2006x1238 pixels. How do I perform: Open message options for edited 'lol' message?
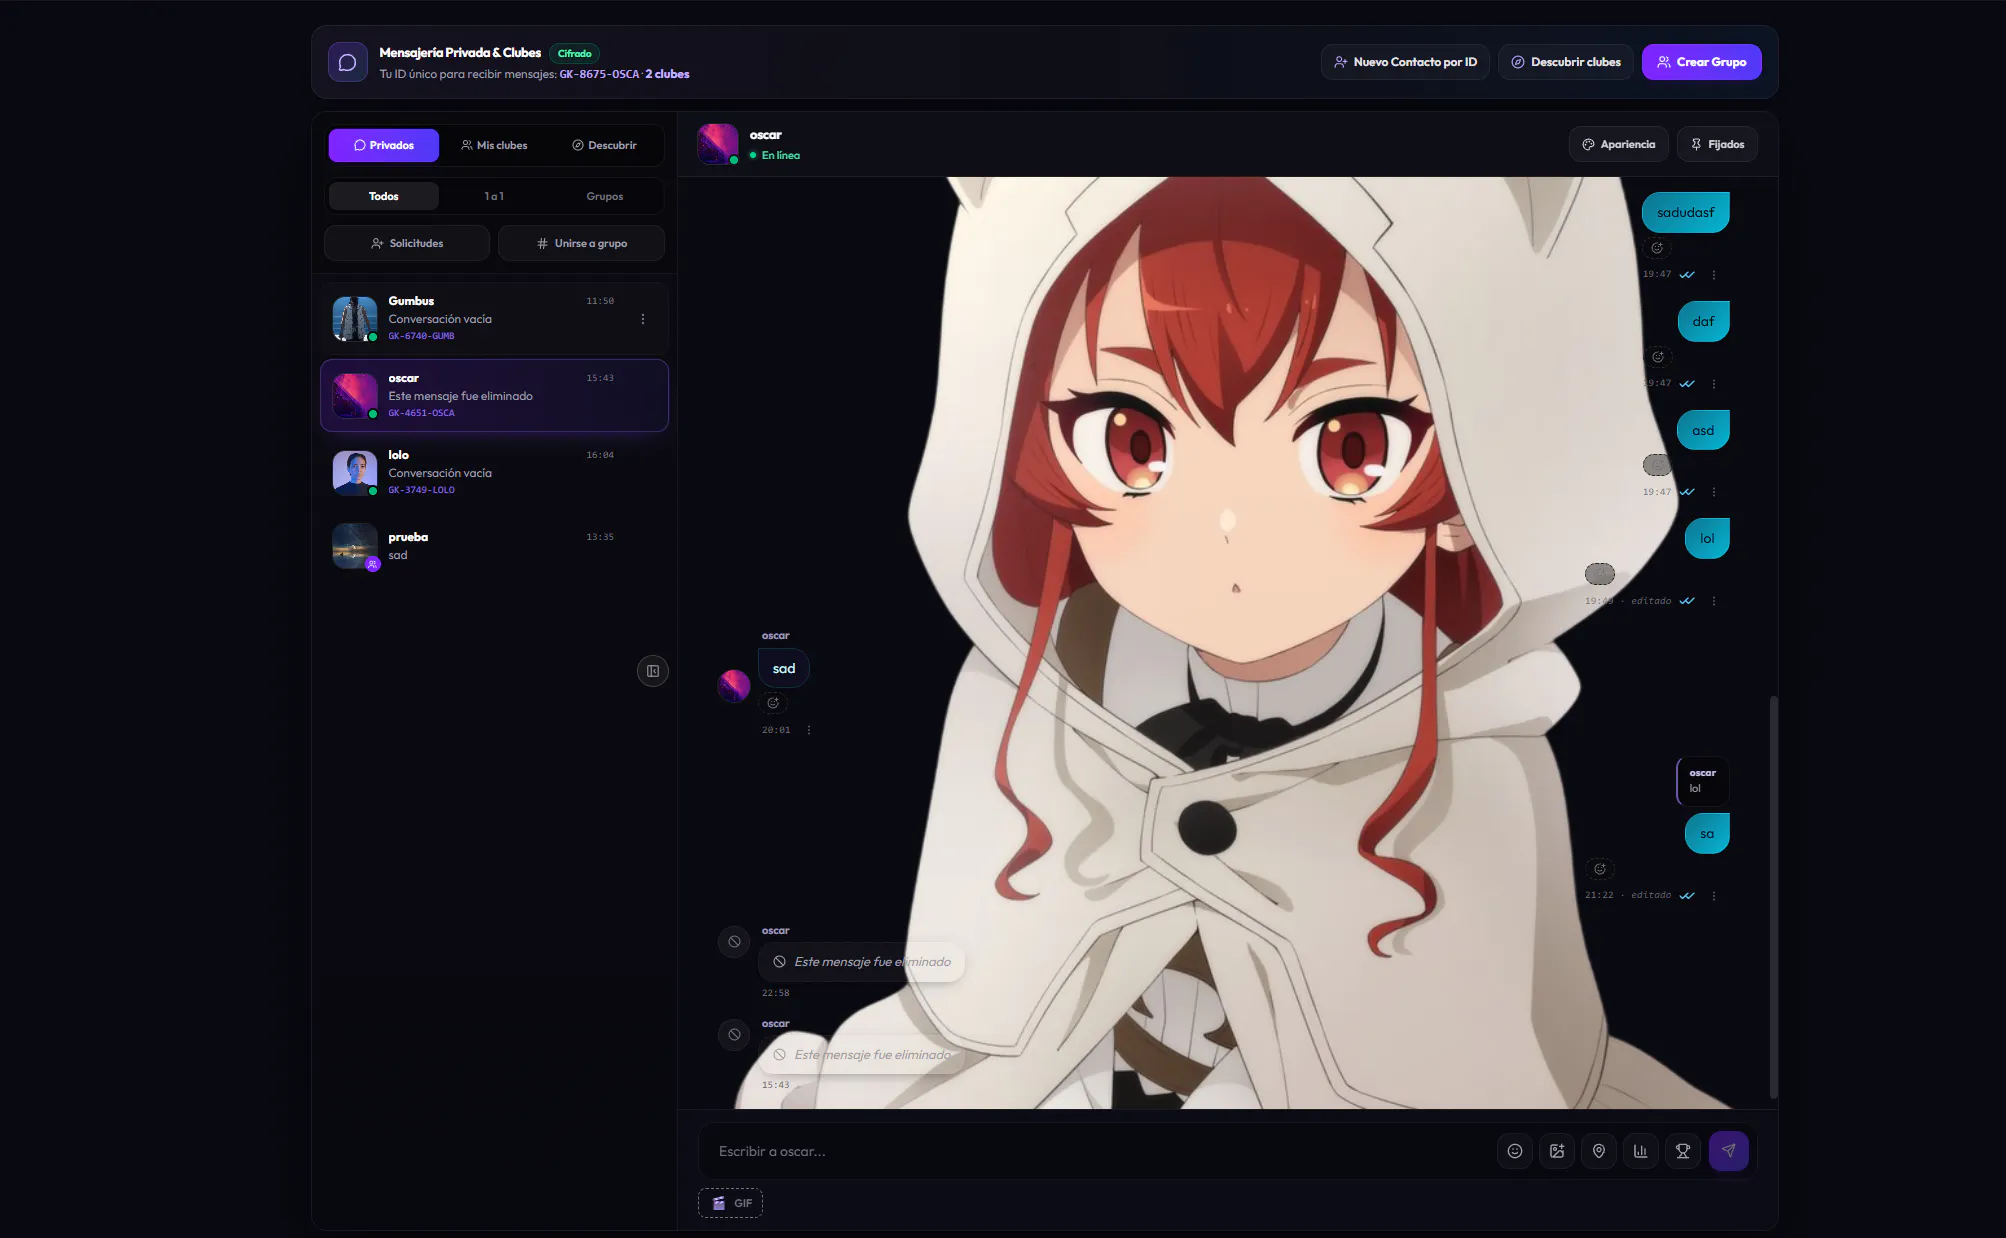pyautogui.click(x=1714, y=601)
